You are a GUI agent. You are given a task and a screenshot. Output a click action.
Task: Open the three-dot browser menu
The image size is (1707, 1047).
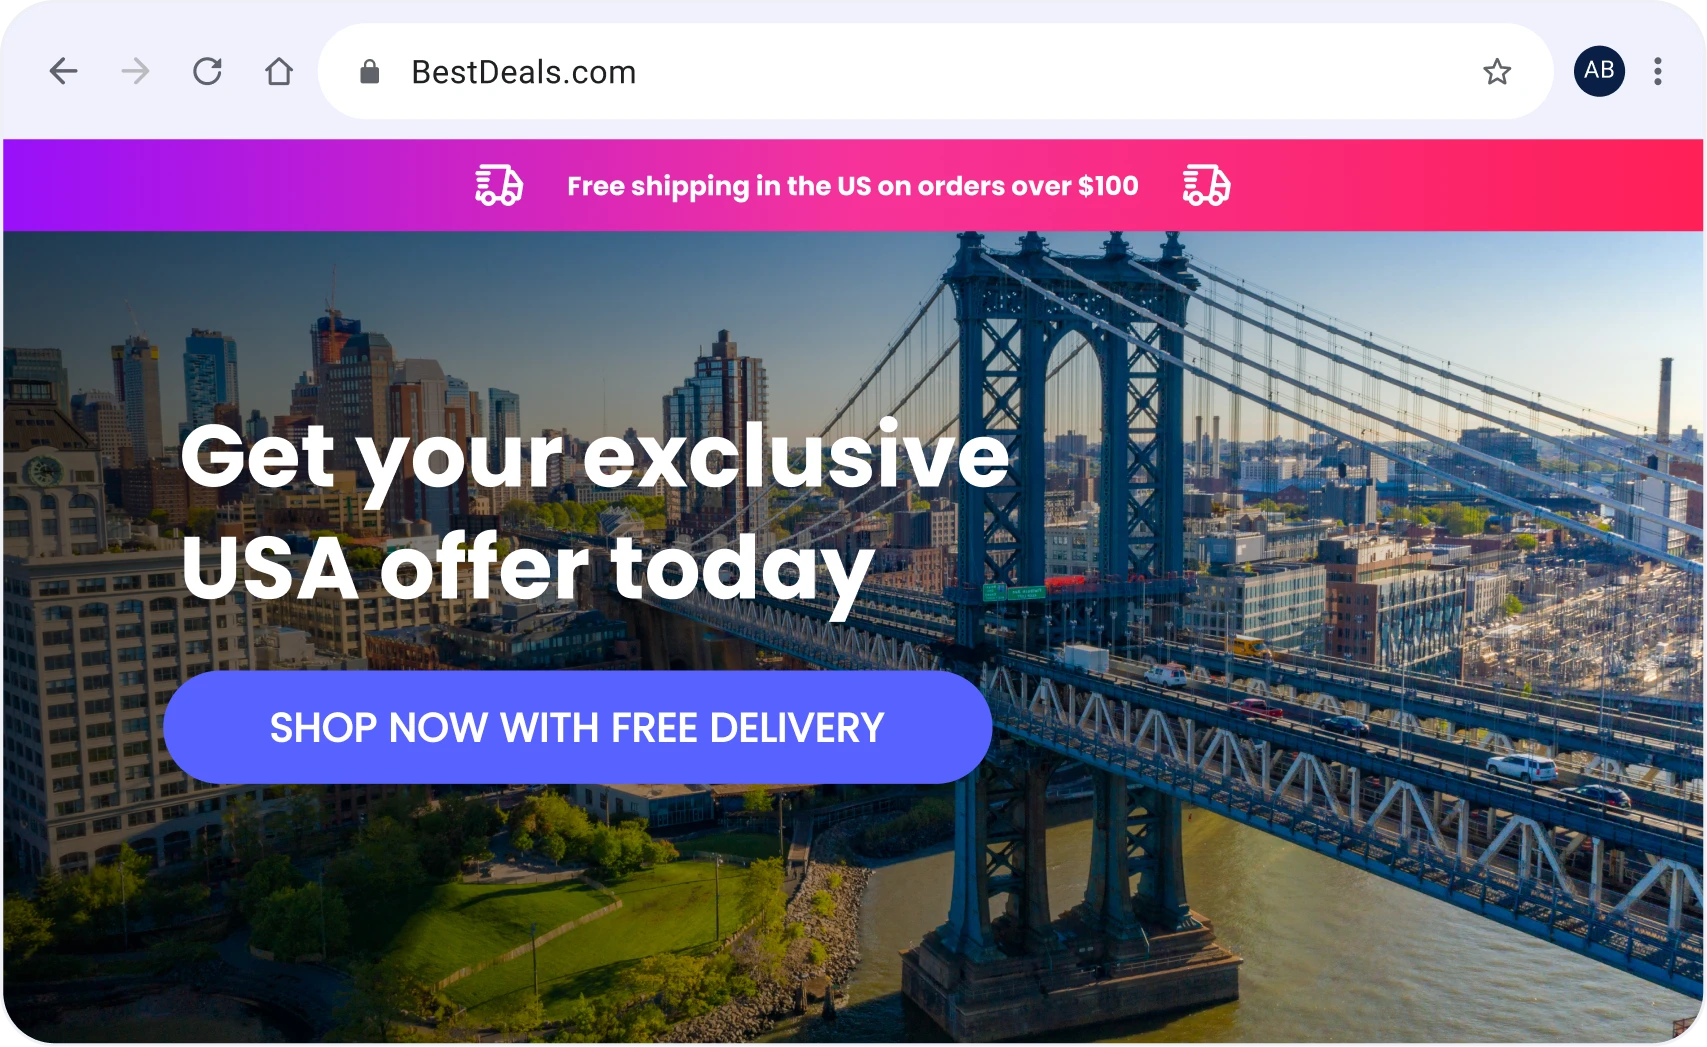point(1658,71)
